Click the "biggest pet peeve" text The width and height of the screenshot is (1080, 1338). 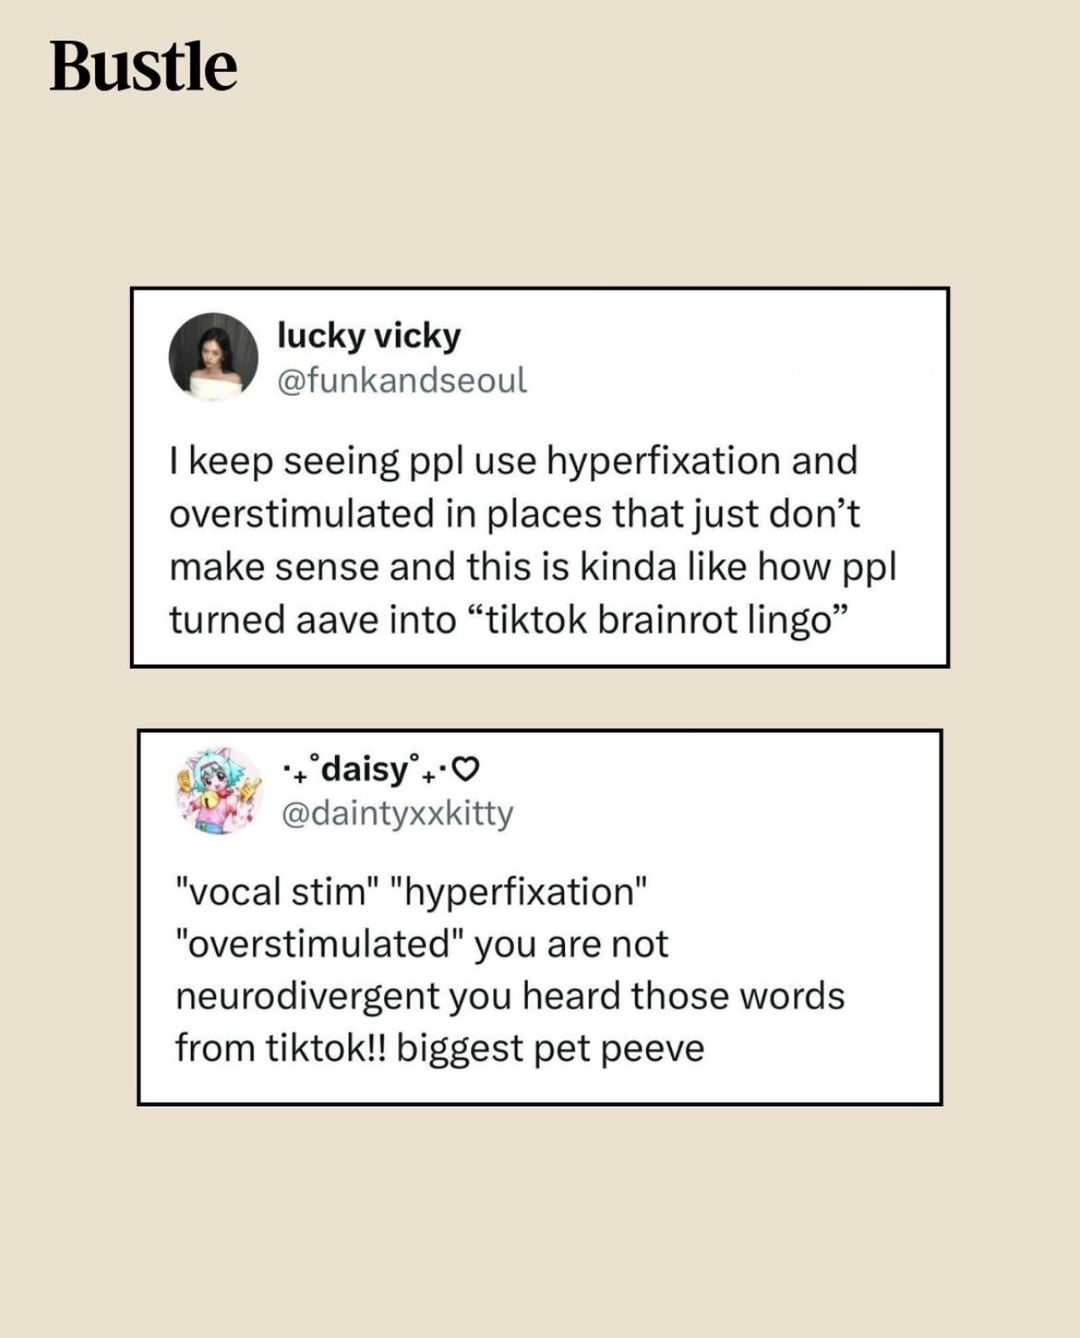550,1048
